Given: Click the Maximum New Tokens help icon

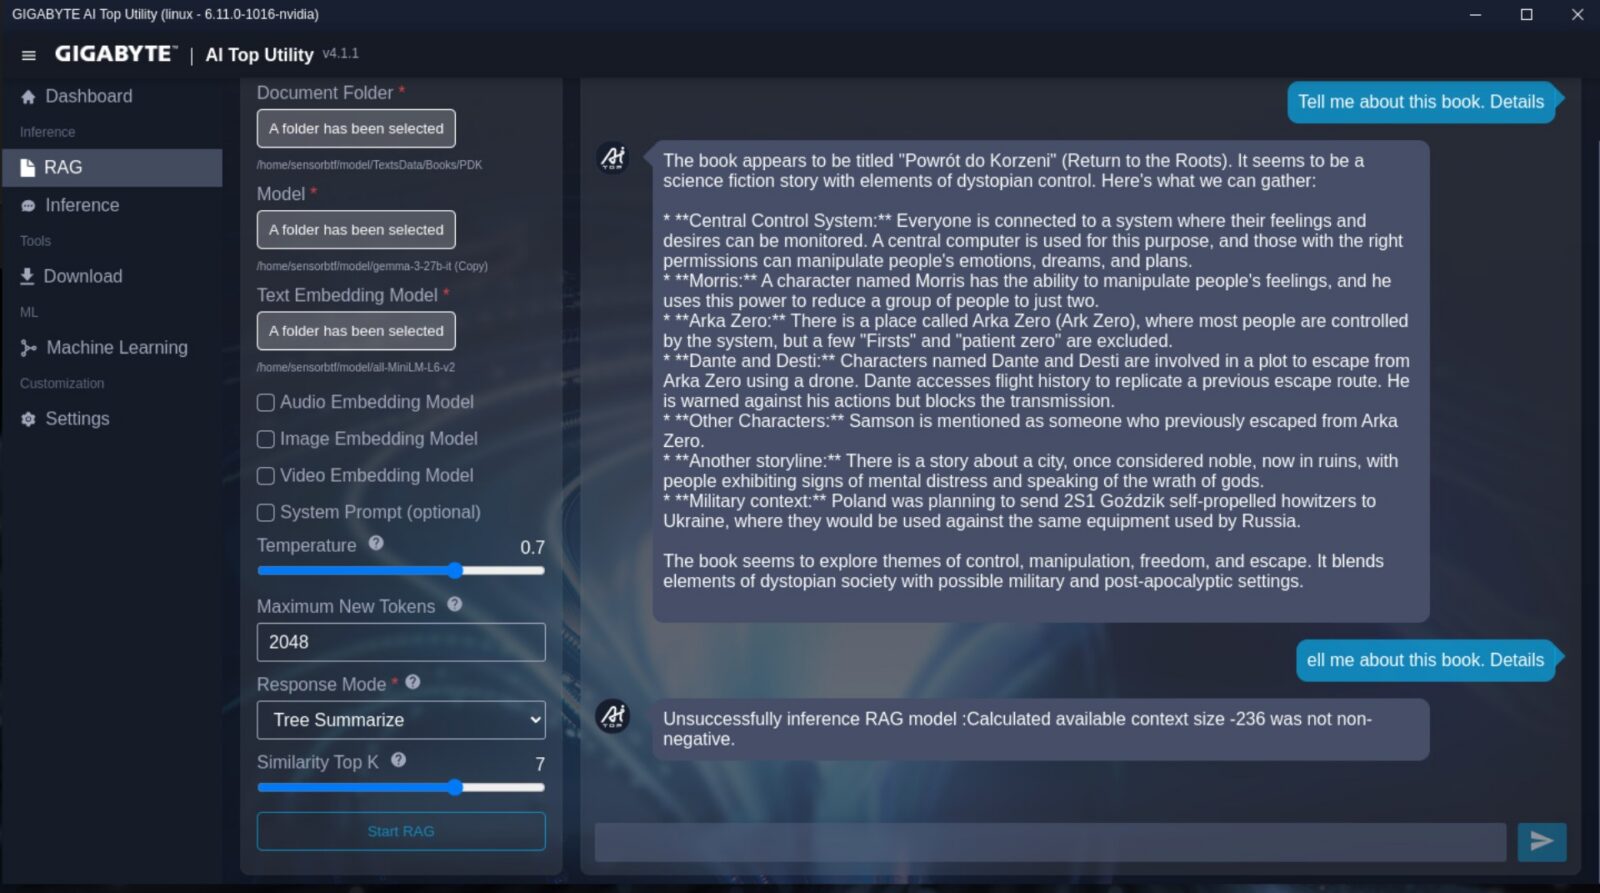Looking at the screenshot, I should (455, 604).
